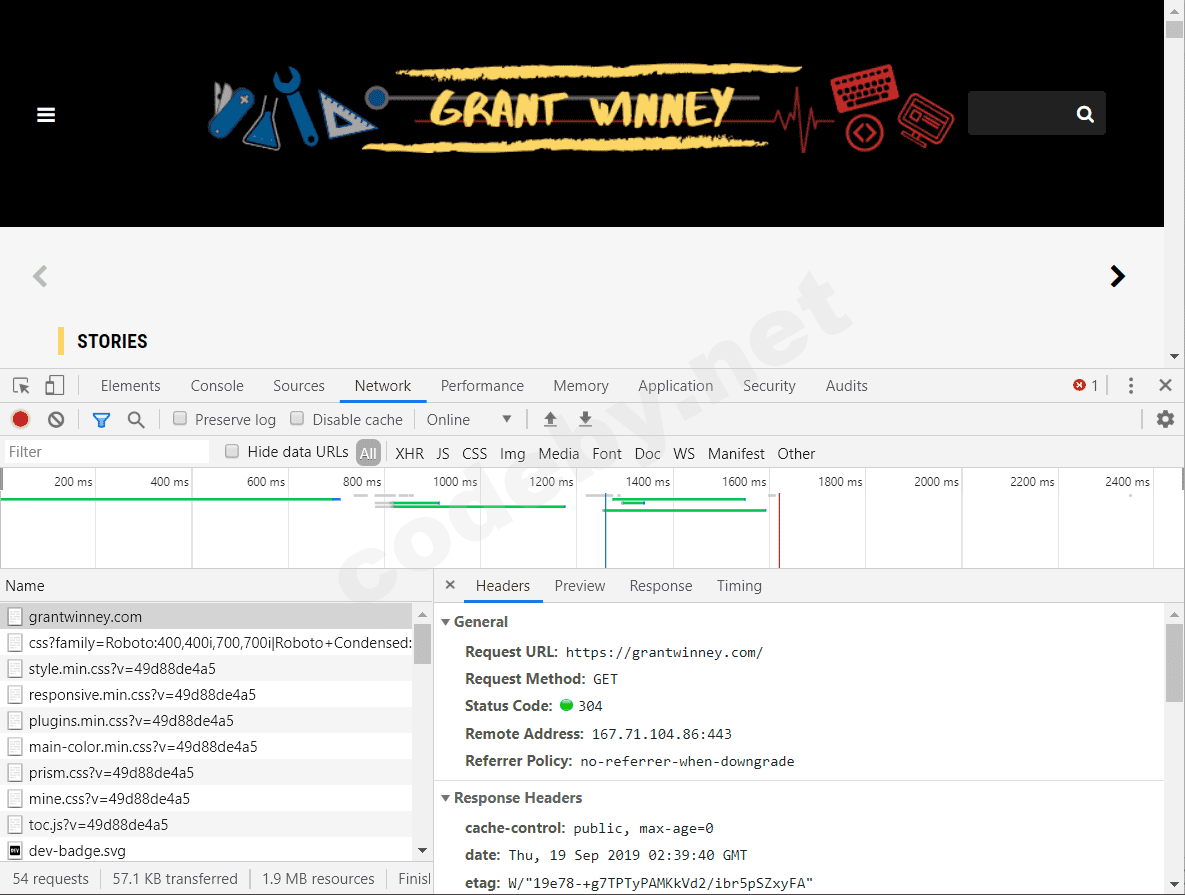Filter requests by JS
This screenshot has height=895, width=1185.
point(443,454)
